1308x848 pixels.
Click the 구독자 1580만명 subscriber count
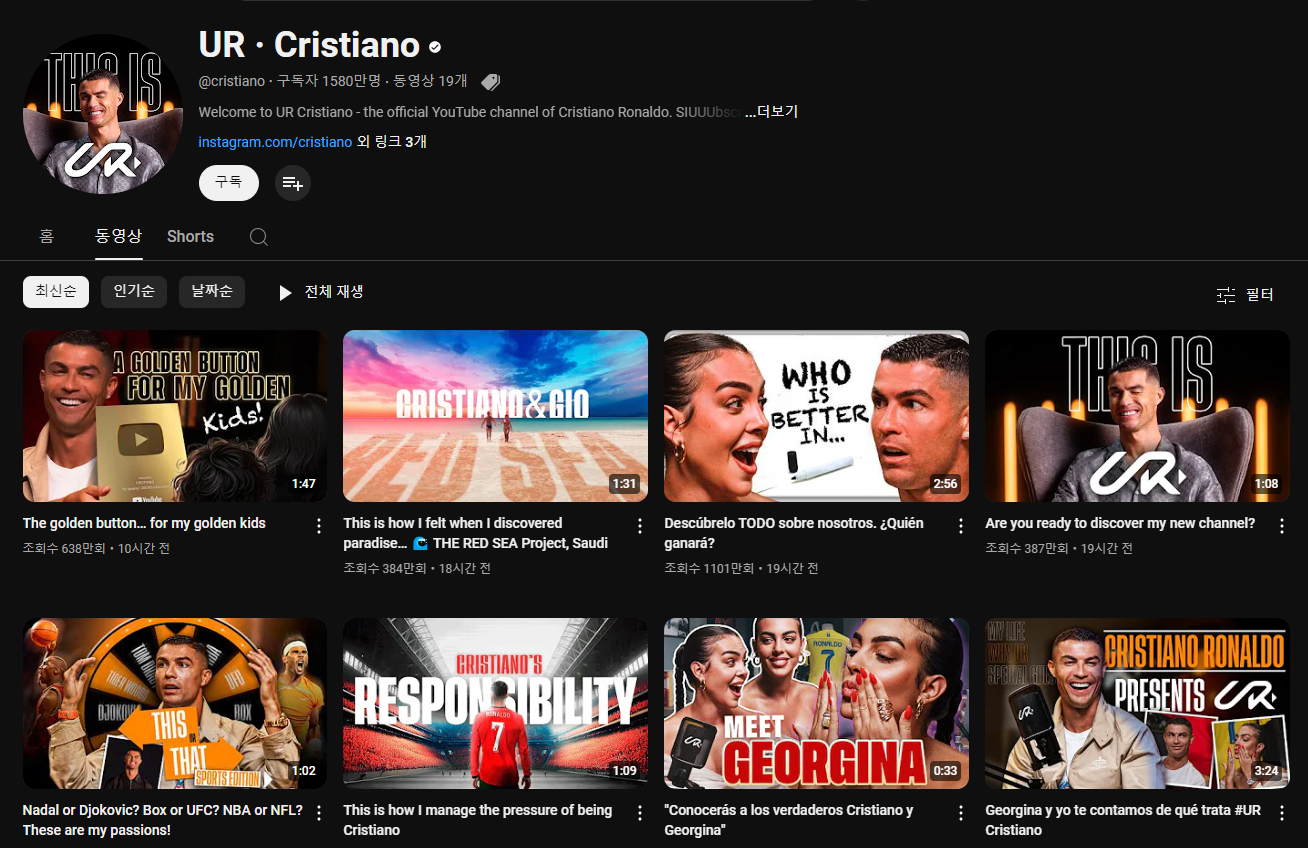click(x=329, y=82)
